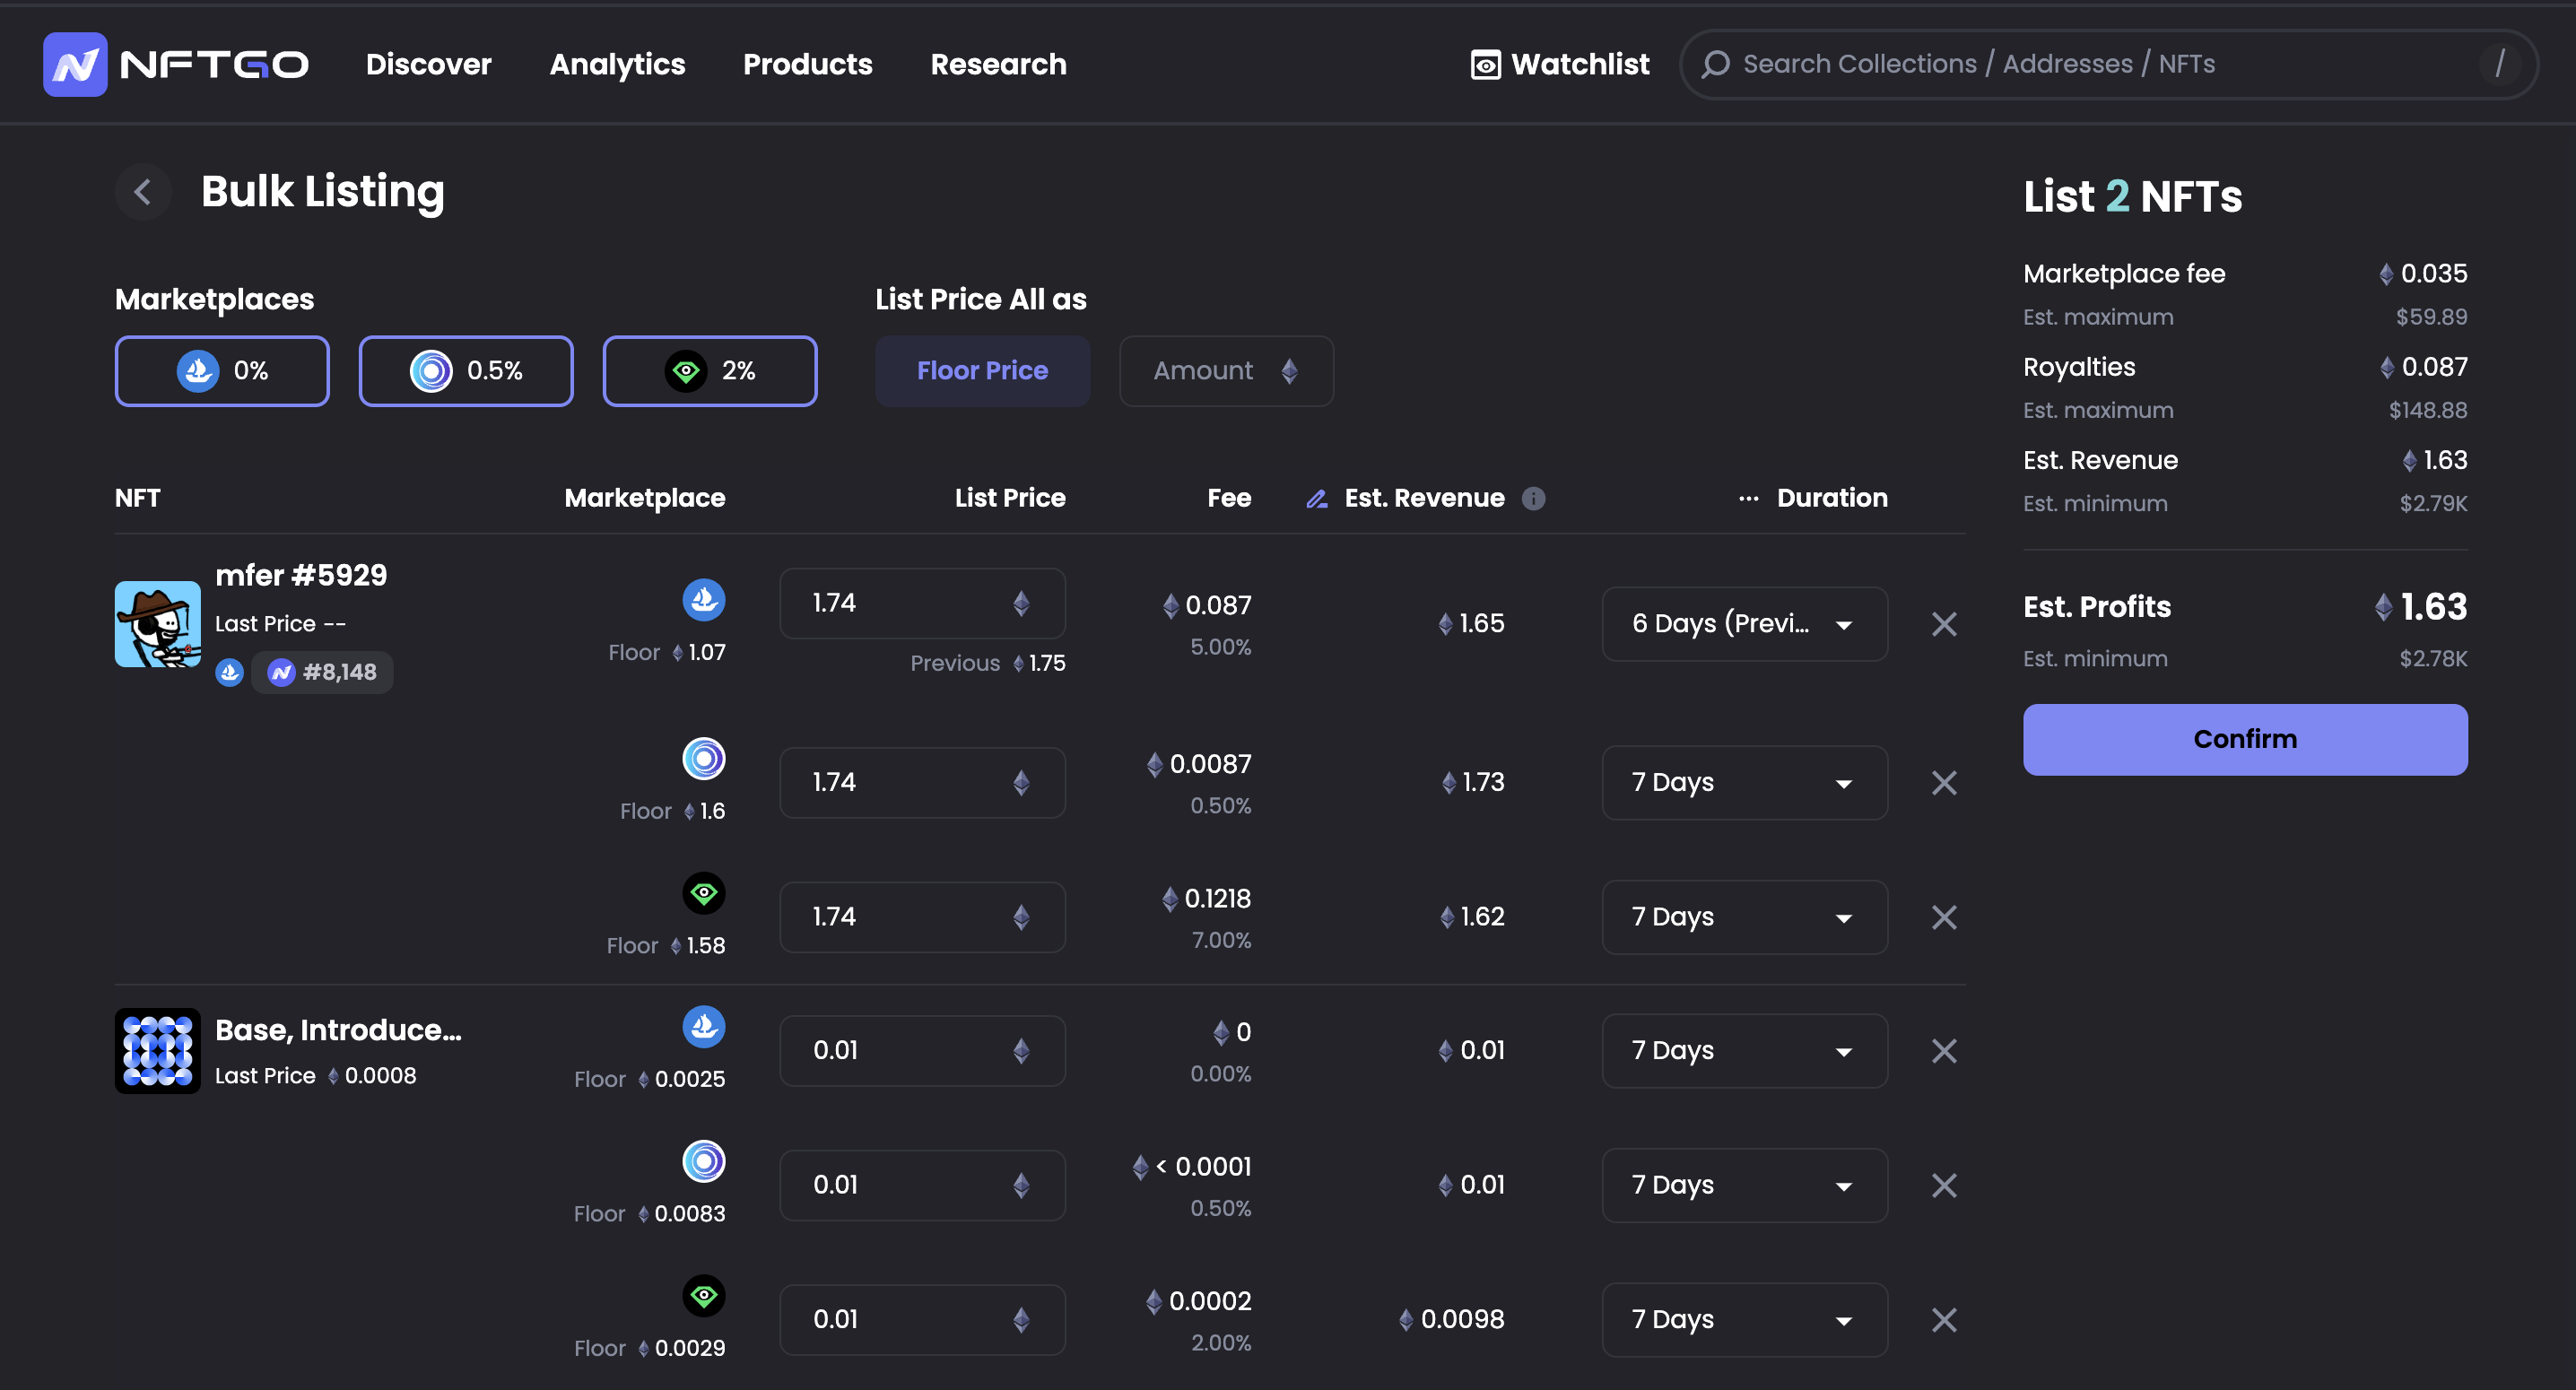The width and height of the screenshot is (2576, 1390).
Task: Remove the mfer #5929 OpenSea listing row
Action: click(x=1943, y=624)
